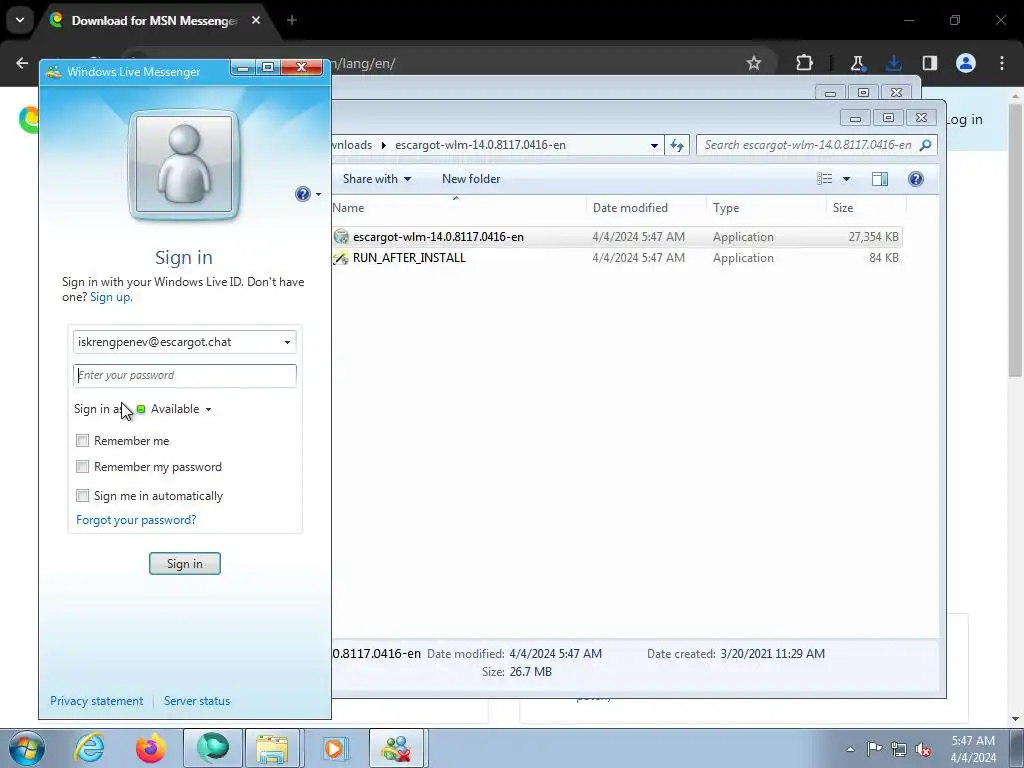
Task: Open the Server status link
Action: click(x=197, y=701)
